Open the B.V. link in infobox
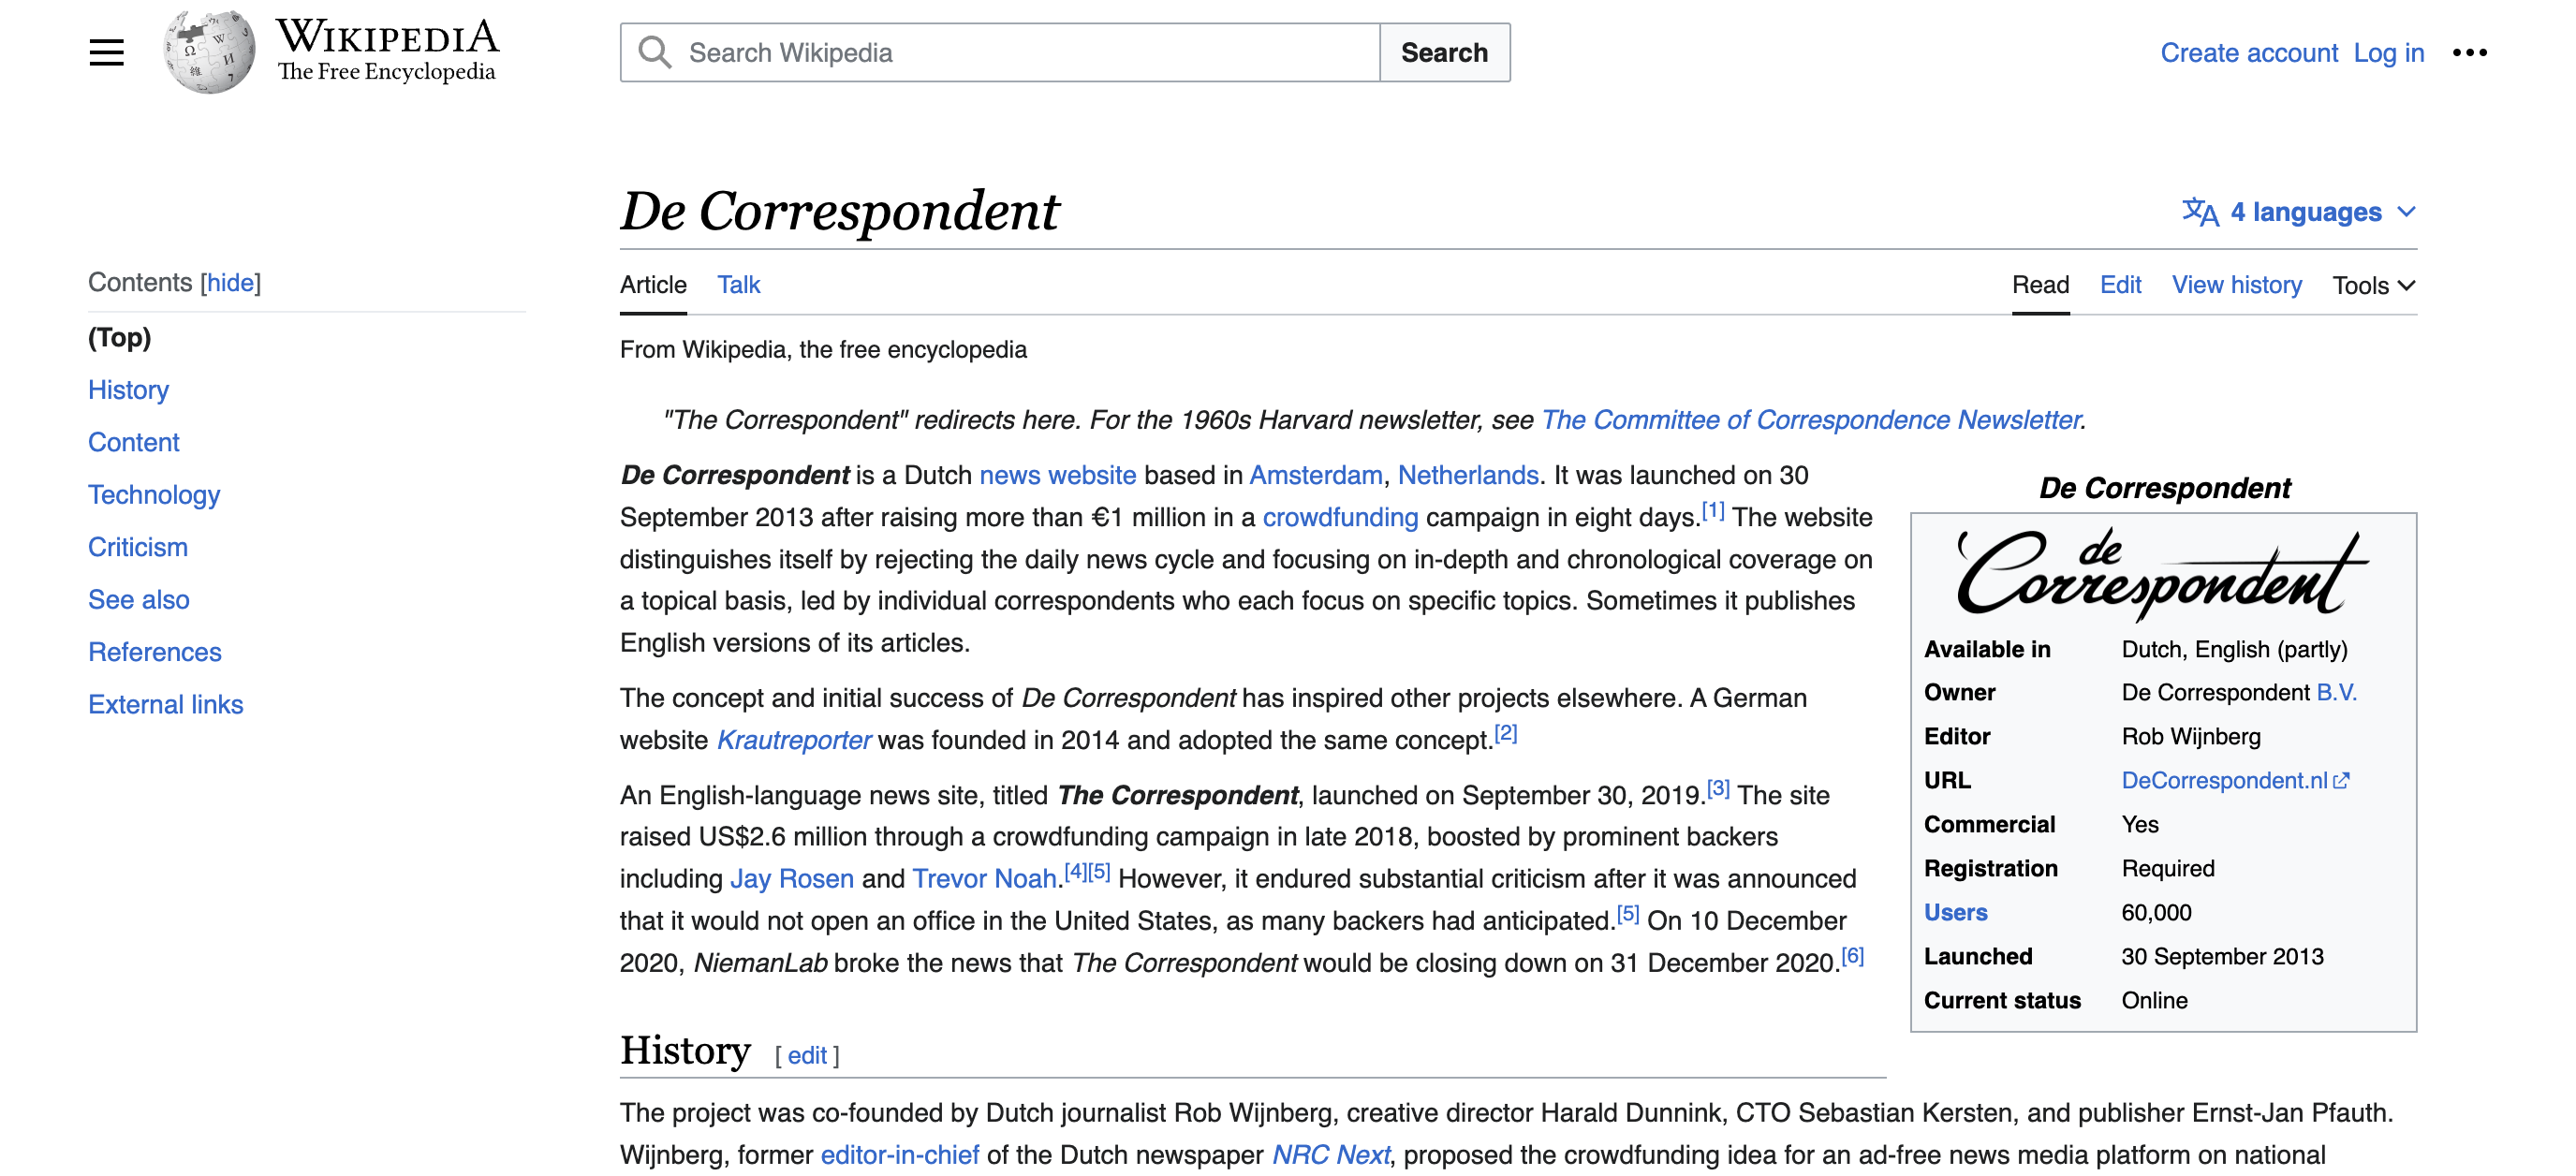 pyautogui.click(x=2336, y=693)
